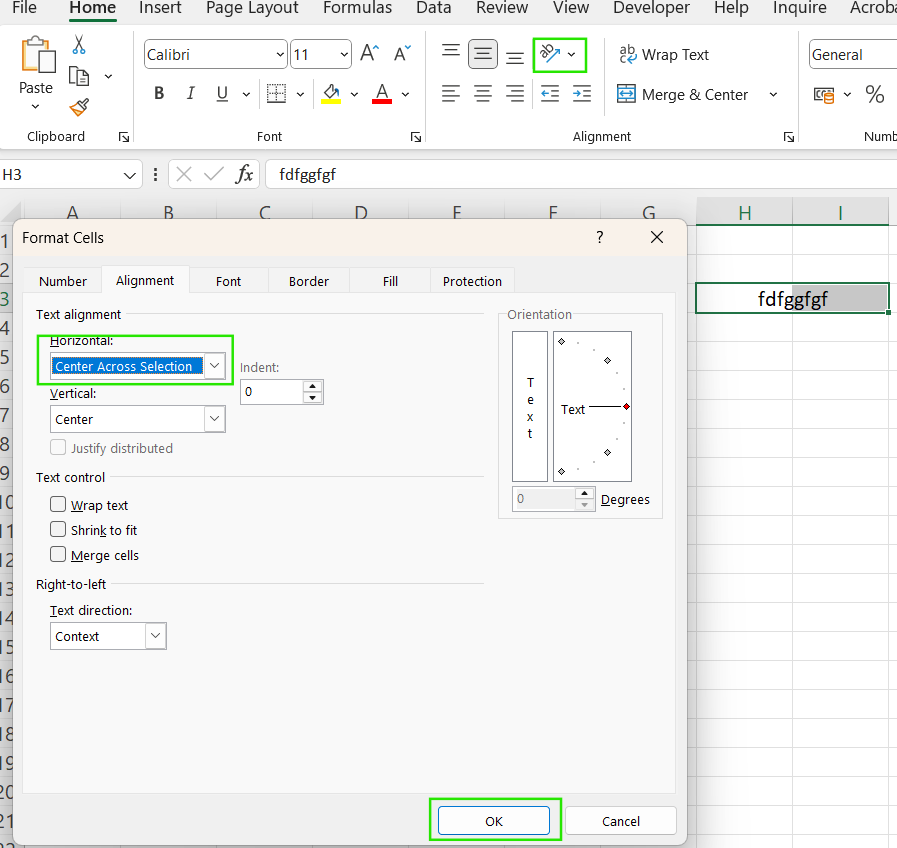Open Borders dropdown arrow
Screen dimensions: 897x848
click(x=300, y=94)
